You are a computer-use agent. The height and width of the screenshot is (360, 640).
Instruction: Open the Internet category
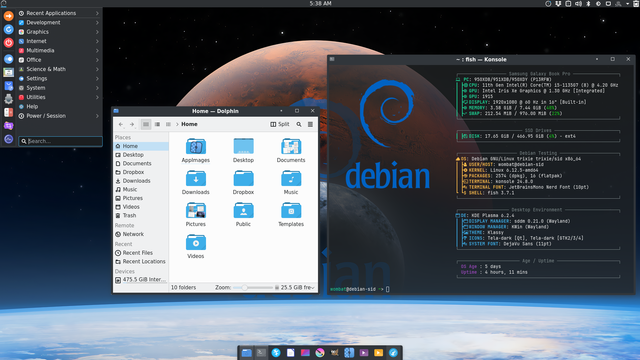[59, 41]
